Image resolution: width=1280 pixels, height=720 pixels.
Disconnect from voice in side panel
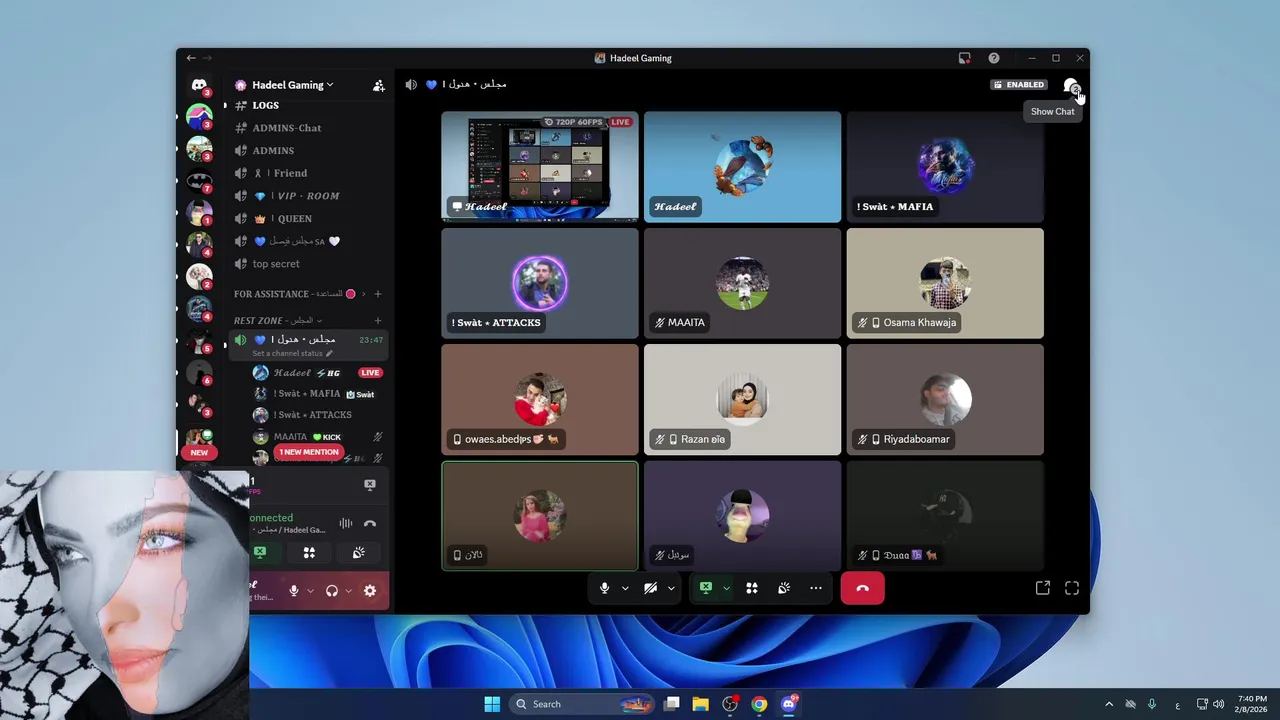370,523
